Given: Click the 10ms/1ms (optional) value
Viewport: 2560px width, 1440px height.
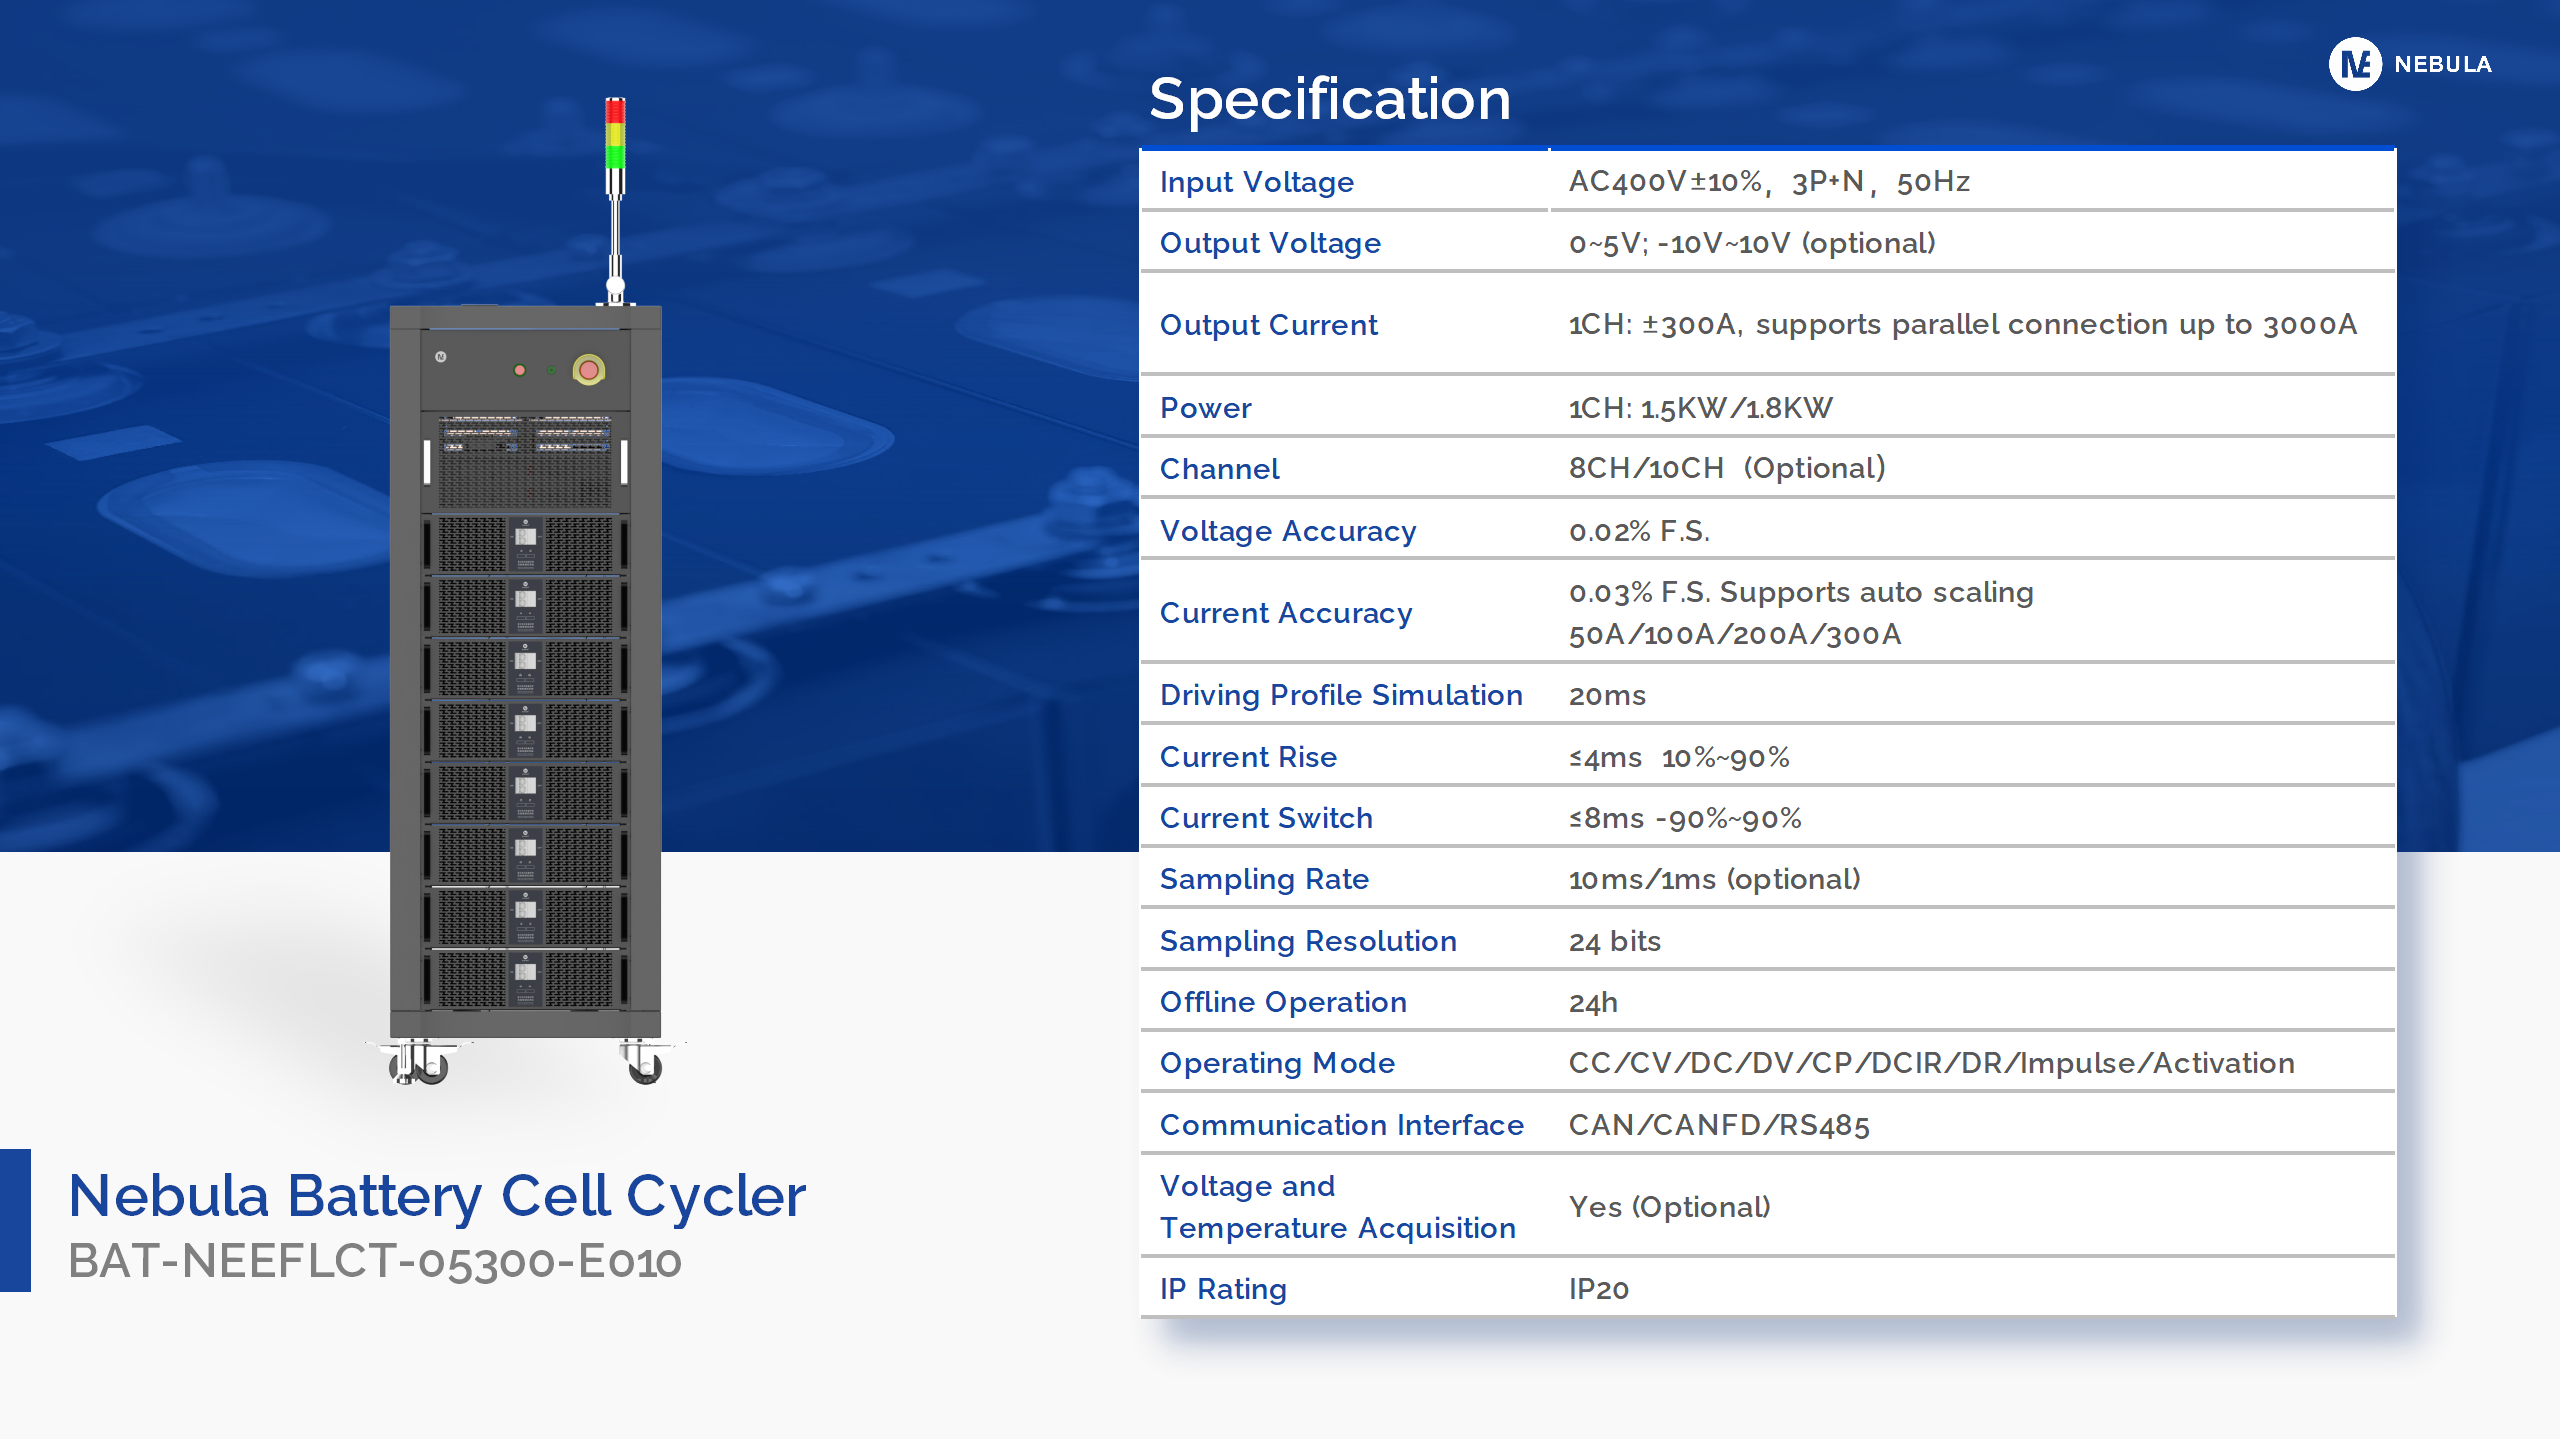Looking at the screenshot, I should coord(1715,879).
